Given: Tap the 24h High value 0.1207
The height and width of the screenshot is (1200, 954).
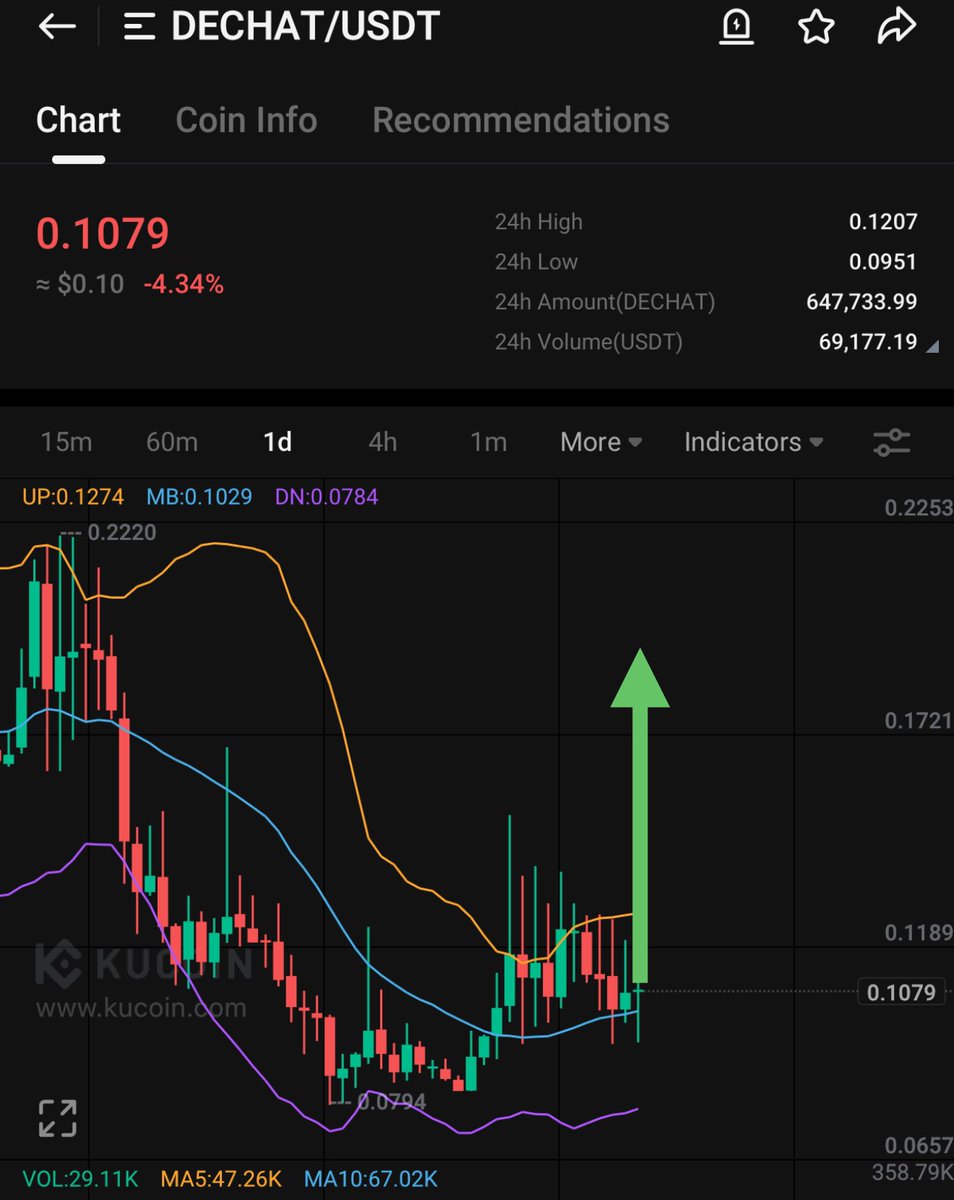Looking at the screenshot, I should pos(883,222).
